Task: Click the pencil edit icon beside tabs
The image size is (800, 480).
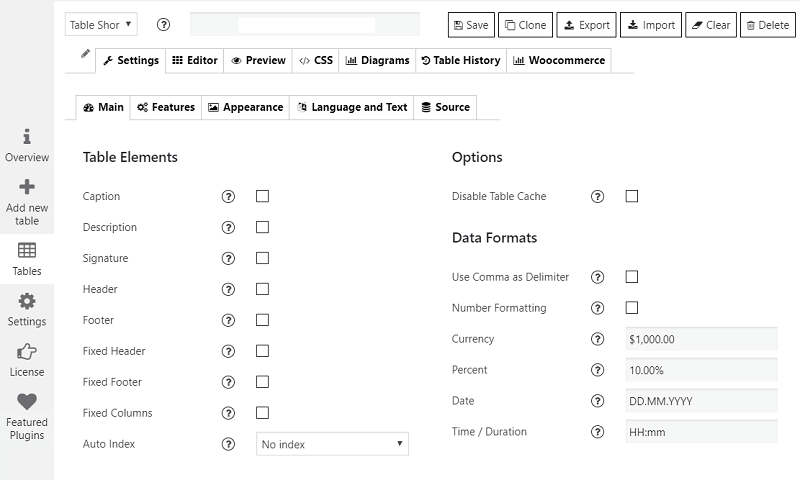Action: pyautogui.click(x=85, y=54)
